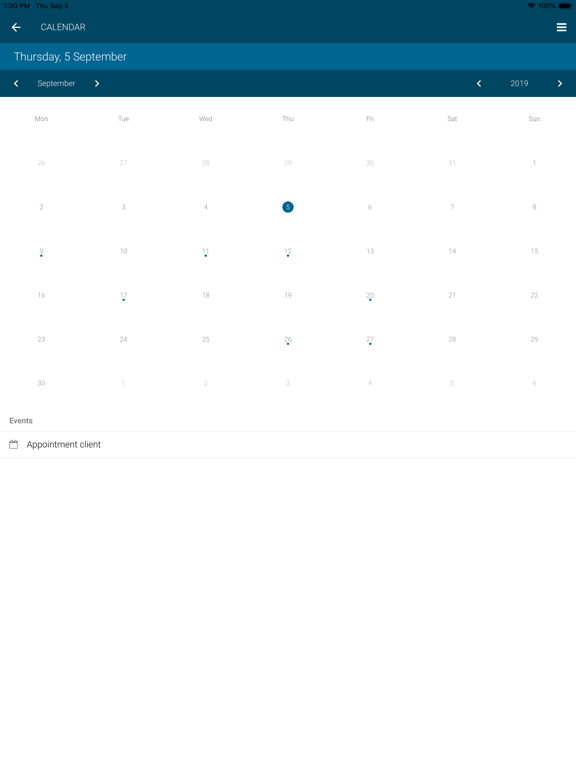Select day 10 in September grid
The width and height of the screenshot is (576, 768).
point(123,251)
